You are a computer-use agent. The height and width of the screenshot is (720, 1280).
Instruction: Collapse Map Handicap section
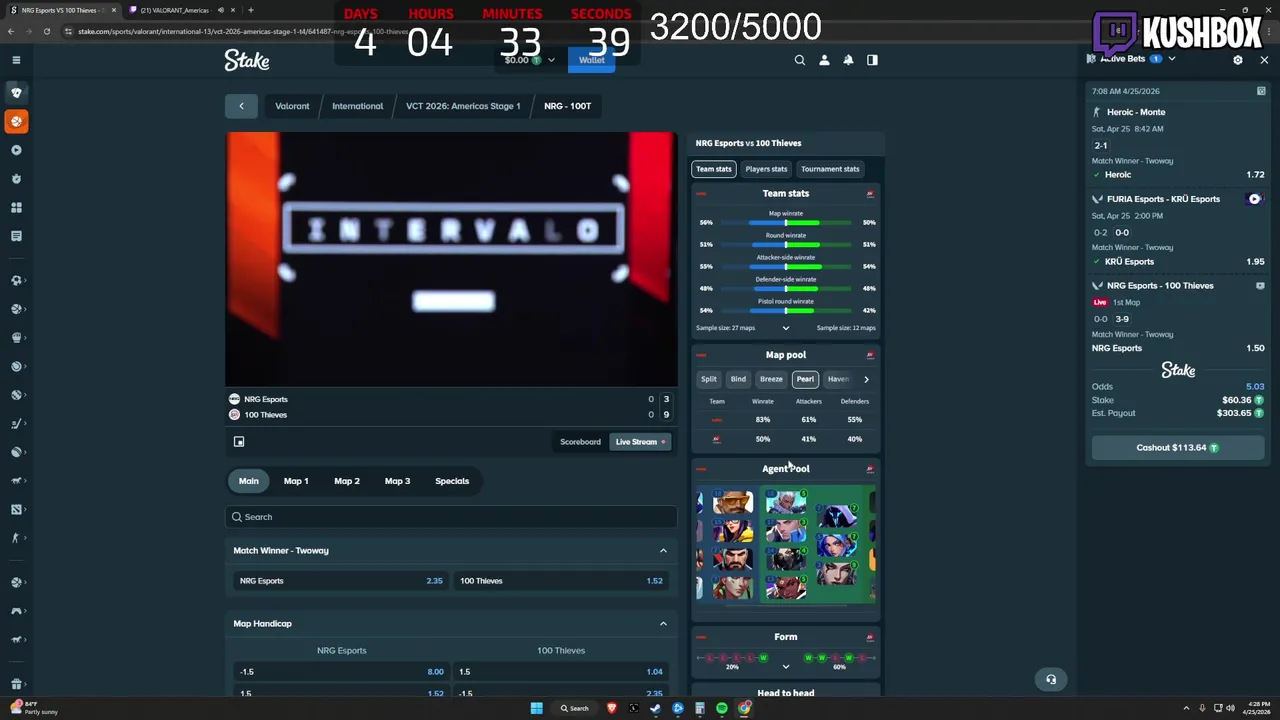(663, 624)
